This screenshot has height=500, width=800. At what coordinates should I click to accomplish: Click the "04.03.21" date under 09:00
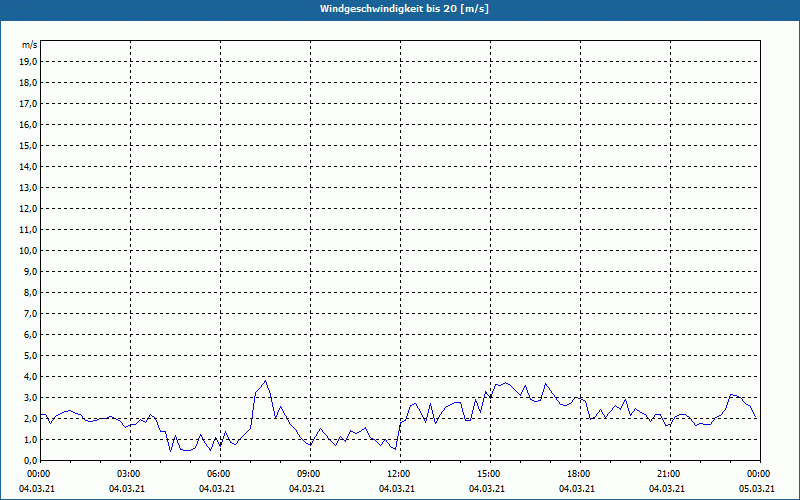[307, 489]
